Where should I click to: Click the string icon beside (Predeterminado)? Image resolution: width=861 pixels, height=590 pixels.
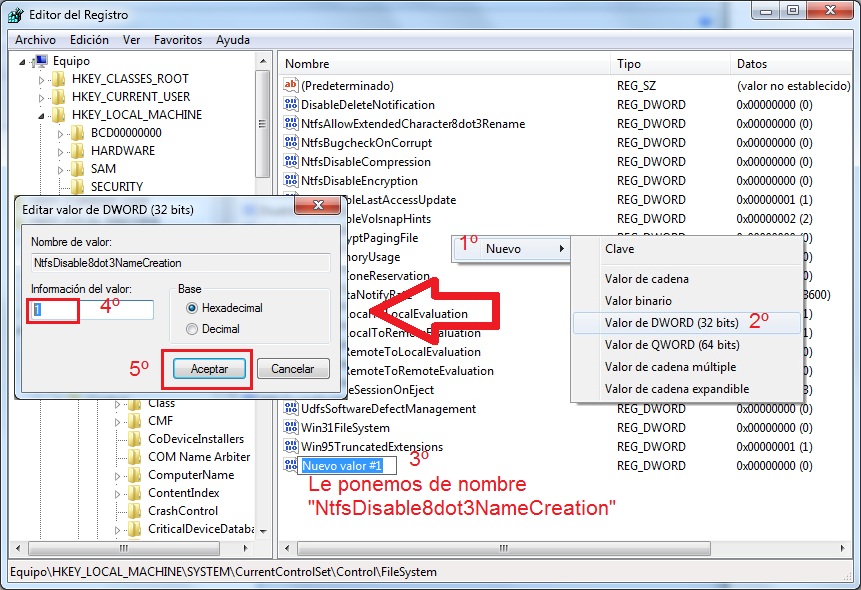click(x=291, y=86)
